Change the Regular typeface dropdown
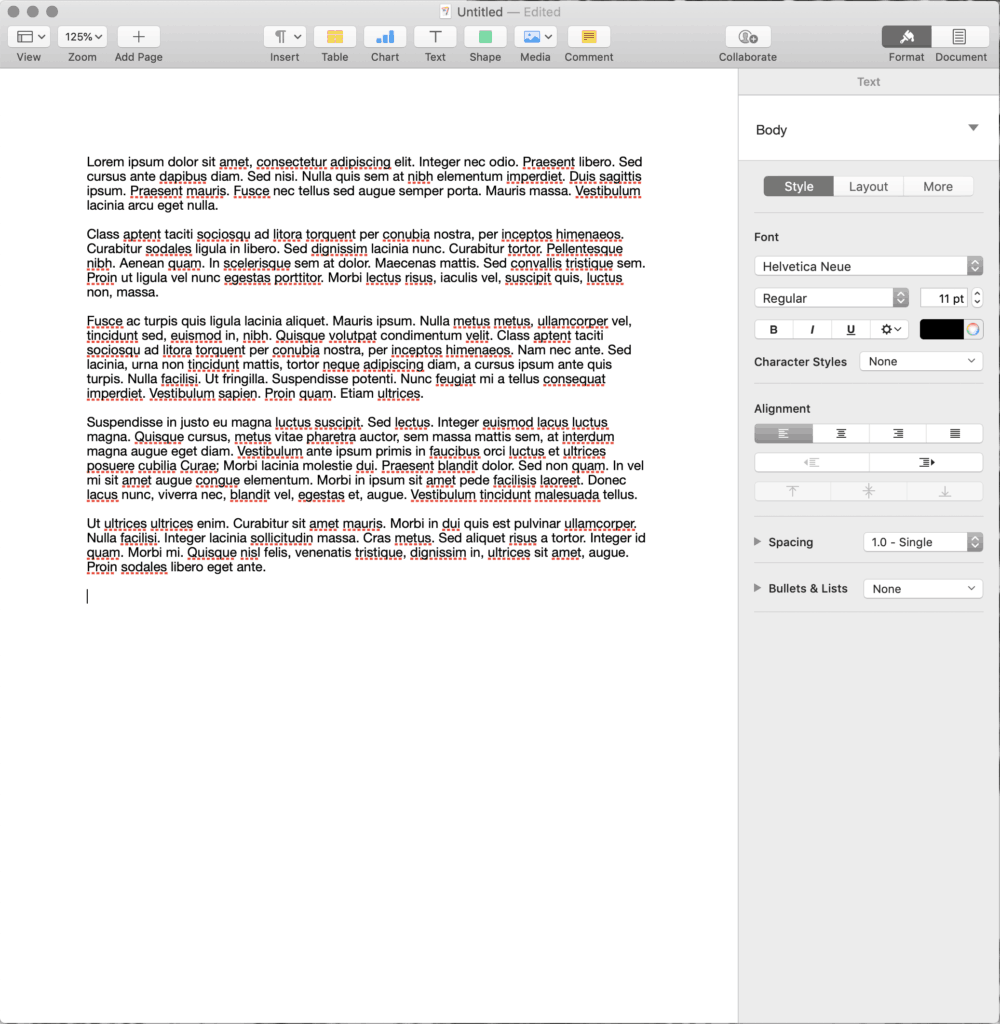The width and height of the screenshot is (1000, 1024). pos(831,298)
